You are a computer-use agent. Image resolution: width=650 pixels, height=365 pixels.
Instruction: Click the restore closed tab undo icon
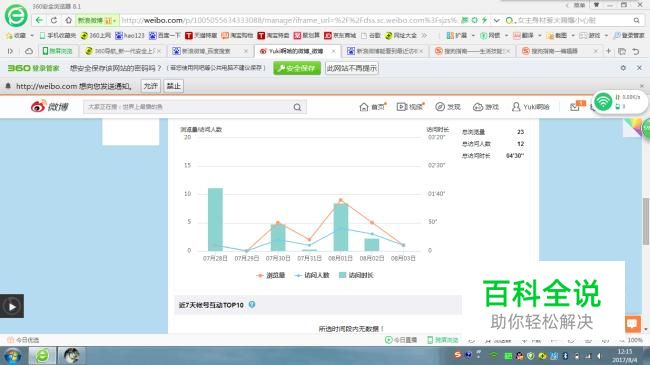[x=635, y=51]
